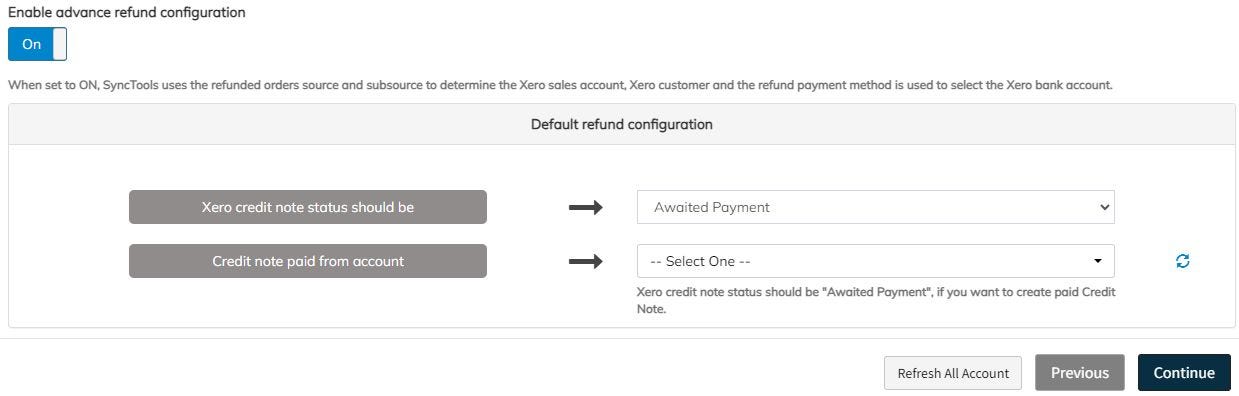The width and height of the screenshot is (1239, 396).
Task: Click the "Credit note paid from account" label
Action: click(308, 261)
